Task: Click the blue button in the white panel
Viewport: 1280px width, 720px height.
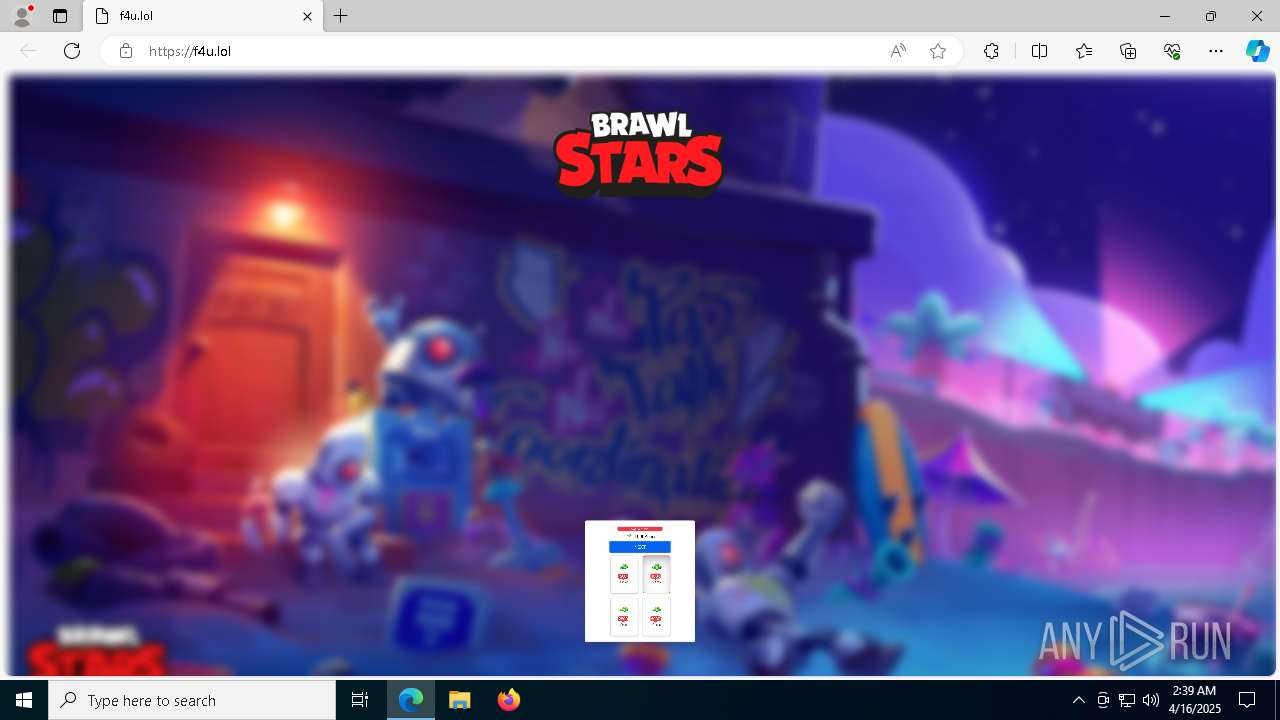Action: 640,547
